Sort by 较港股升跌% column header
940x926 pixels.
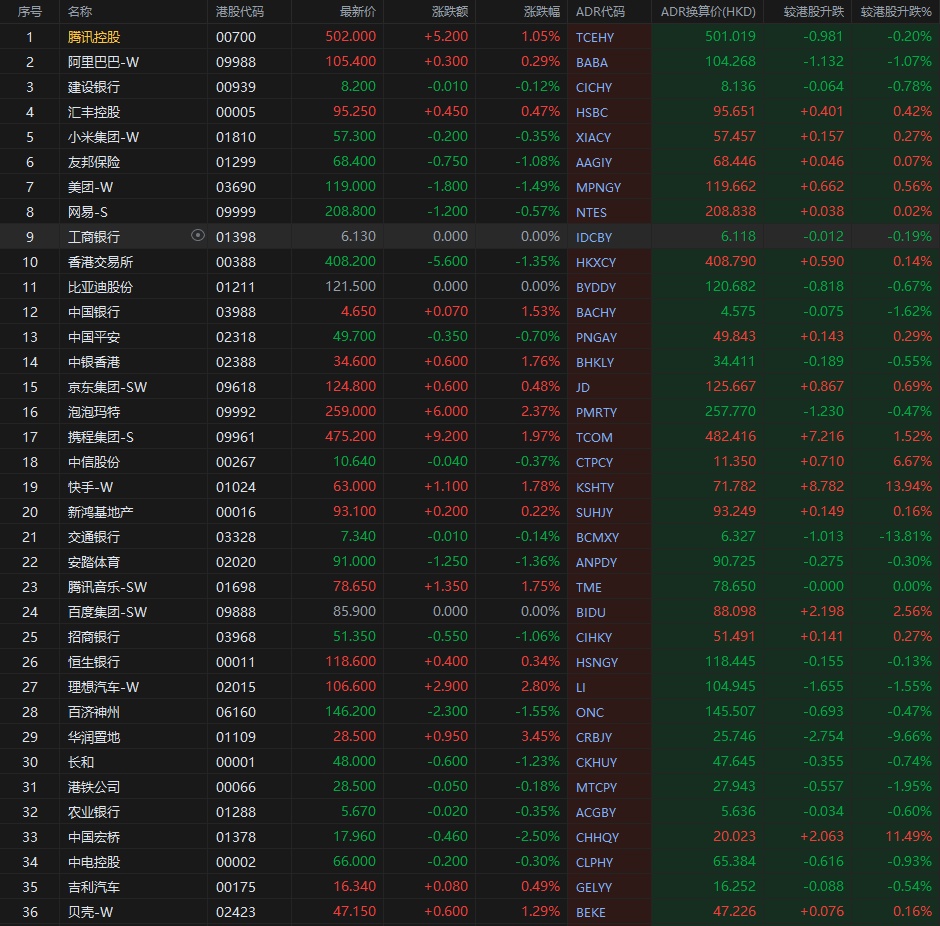coord(896,11)
